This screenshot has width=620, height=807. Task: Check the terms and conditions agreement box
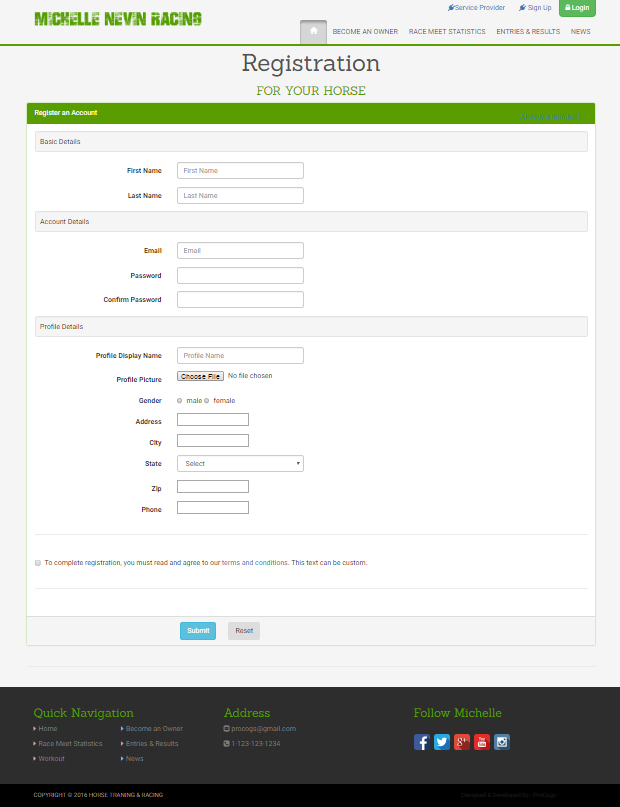click(x=38, y=563)
